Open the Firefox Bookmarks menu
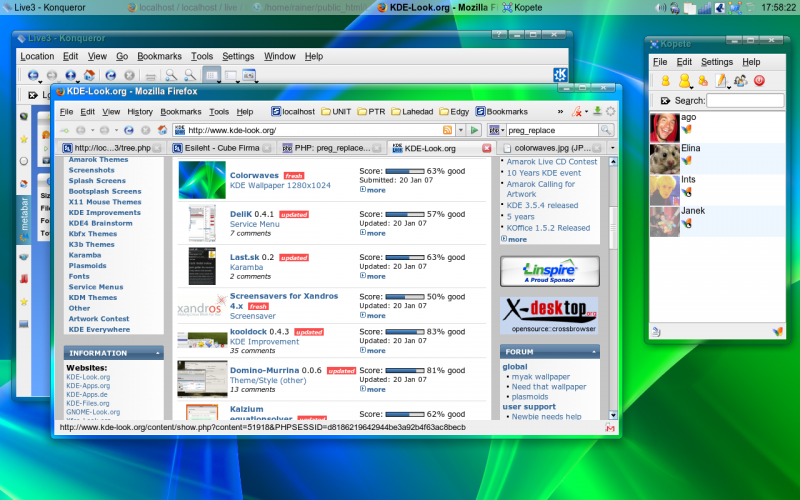The width and height of the screenshot is (800, 500). [x=181, y=112]
